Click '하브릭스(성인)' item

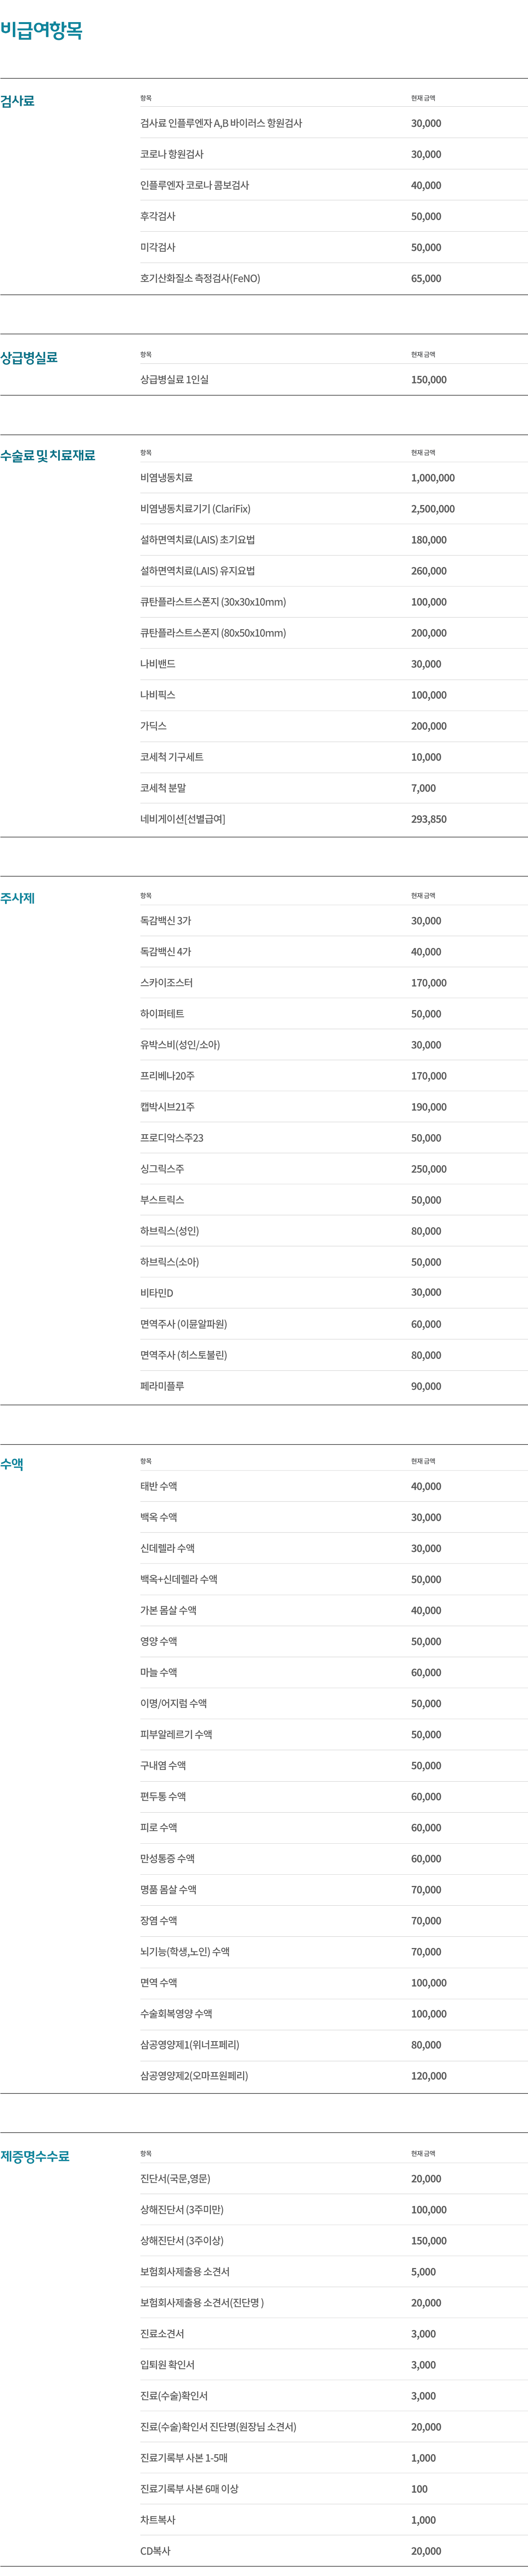(x=170, y=1231)
